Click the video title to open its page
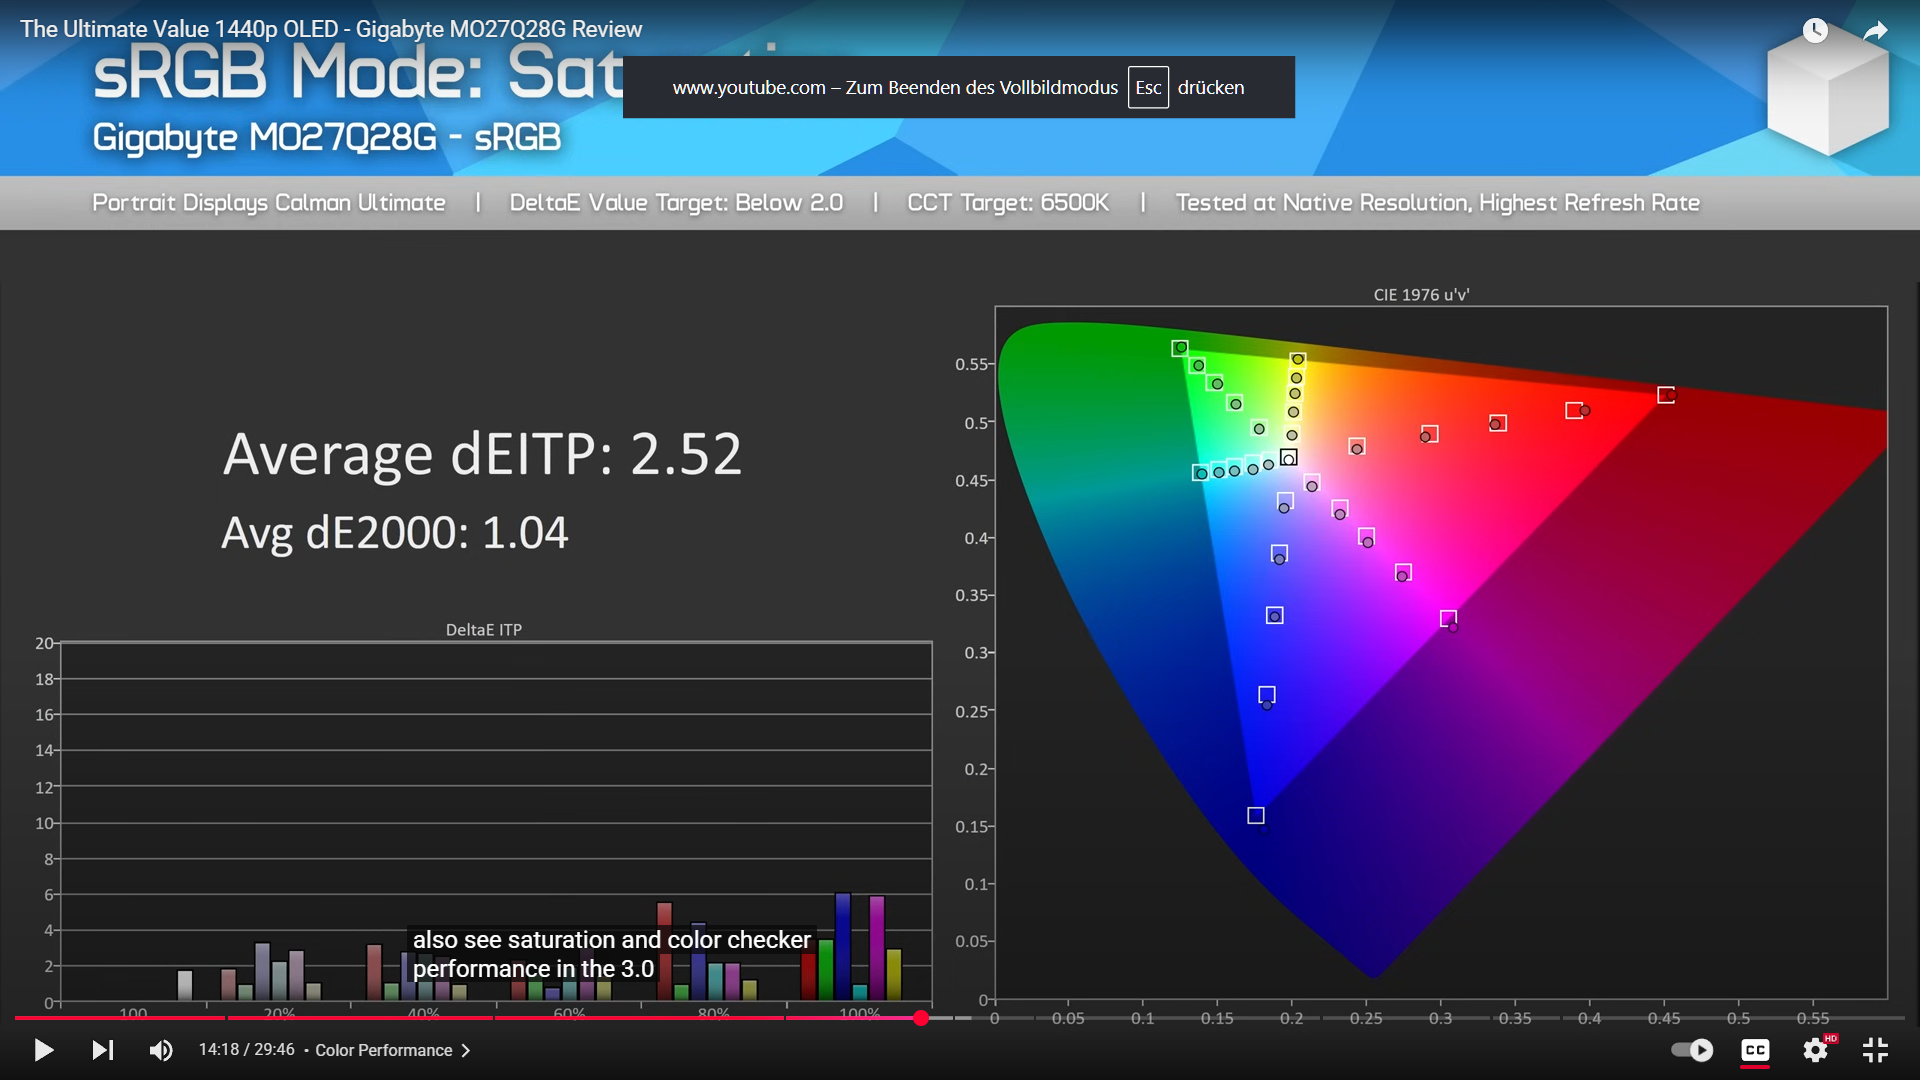Viewport: 1920px width, 1080px height. pos(330,29)
